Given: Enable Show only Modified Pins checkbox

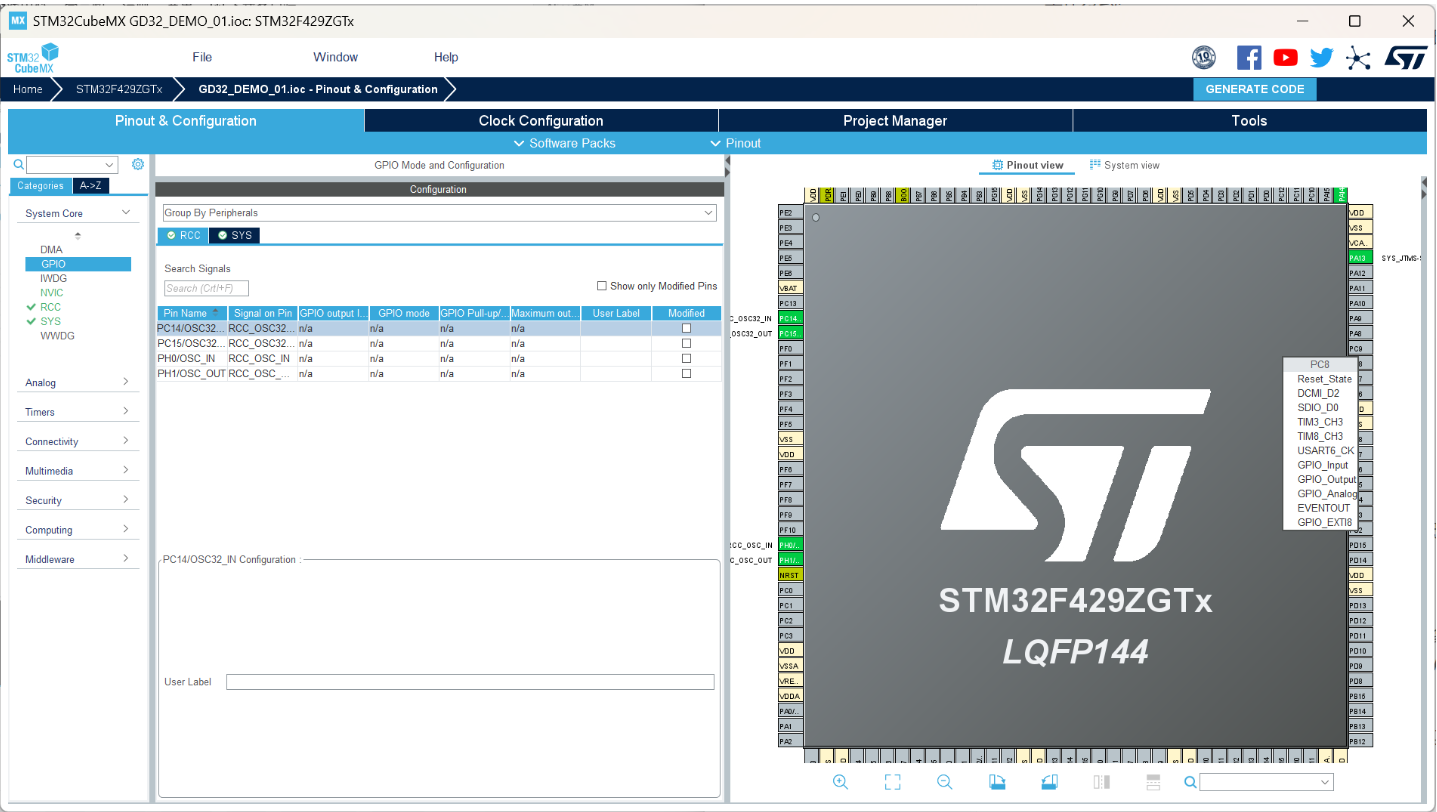Looking at the screenshot, I should (x=602, y=286).
